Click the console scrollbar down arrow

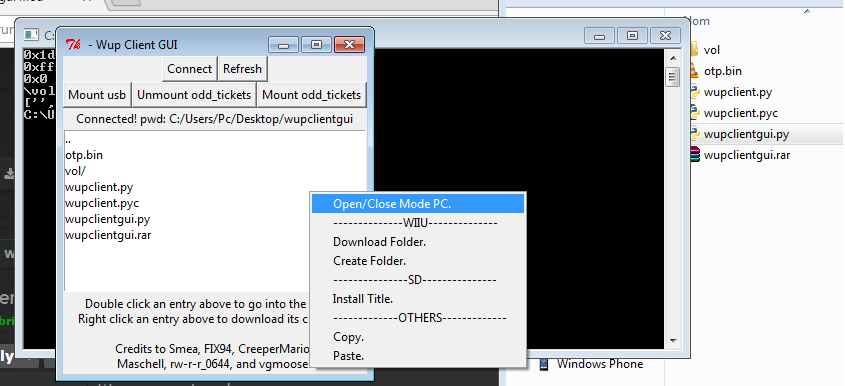673,341
